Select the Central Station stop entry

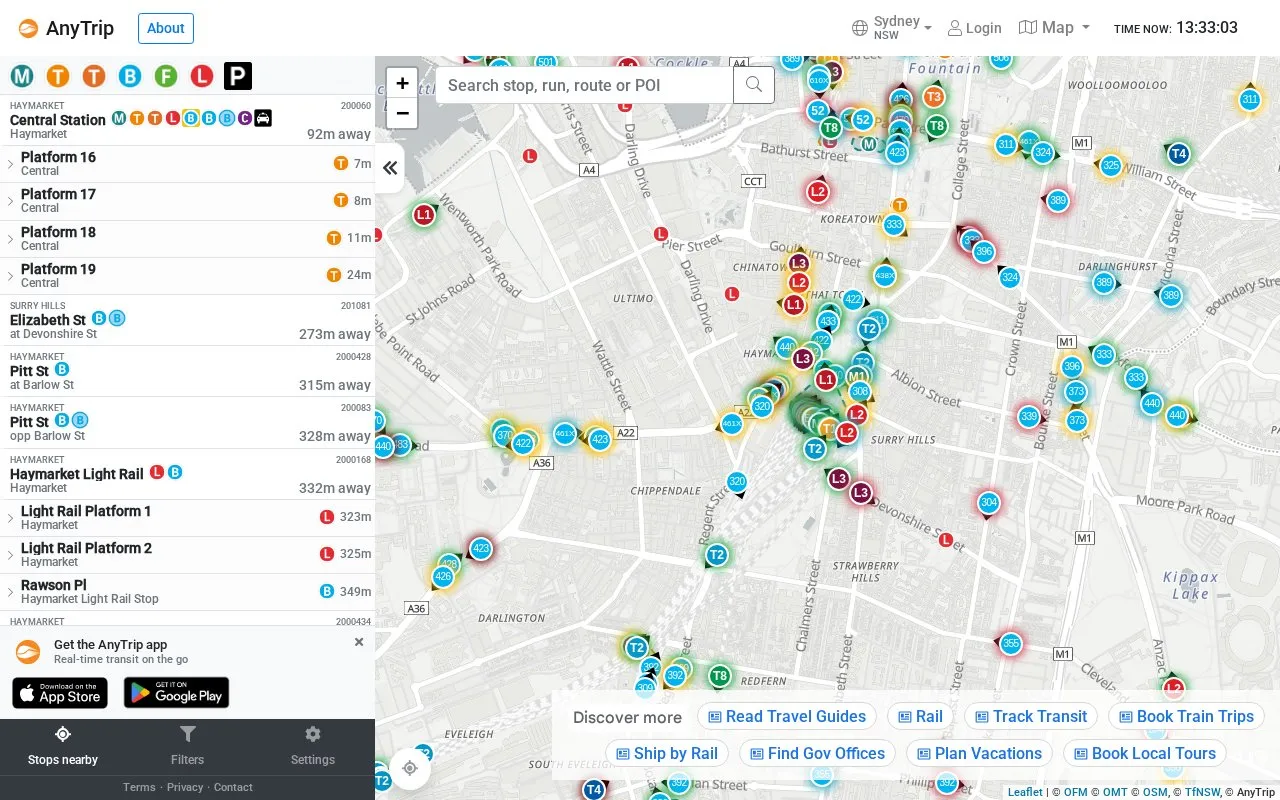[x=187, y=120]
